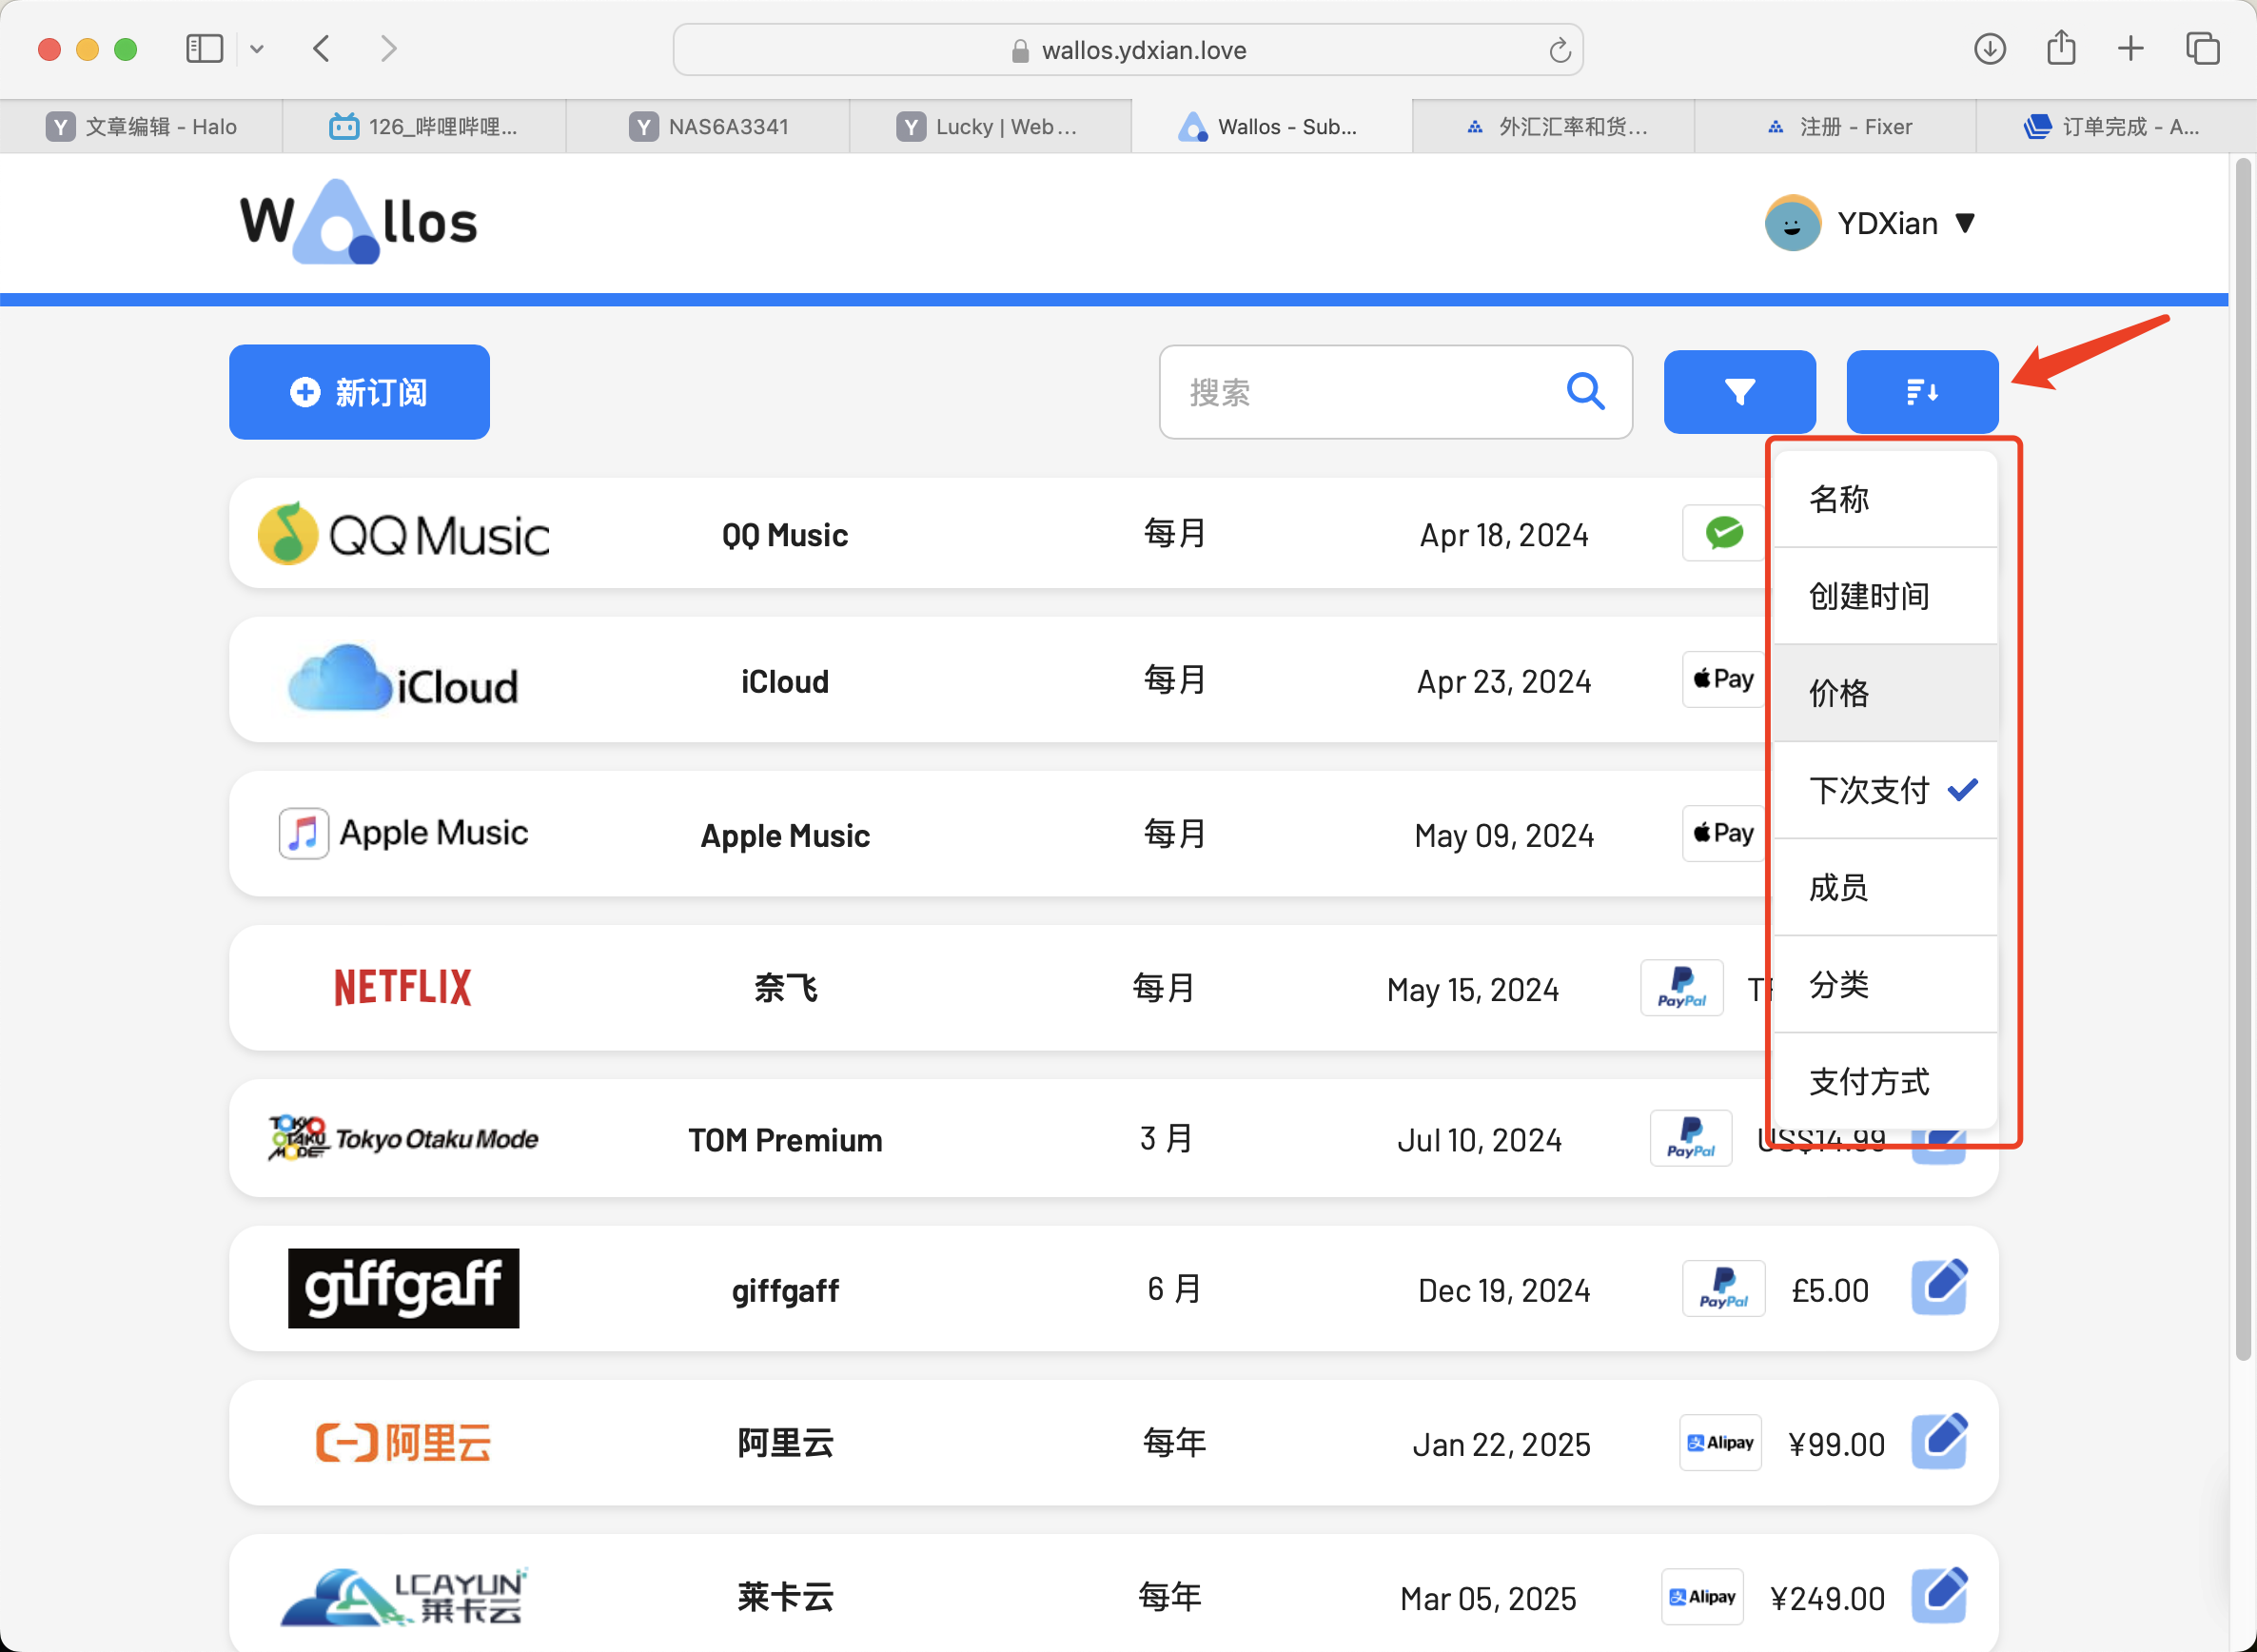2257x1652 pixels.
Task: Go back in Safari
Action: click(x=321, y=48)
